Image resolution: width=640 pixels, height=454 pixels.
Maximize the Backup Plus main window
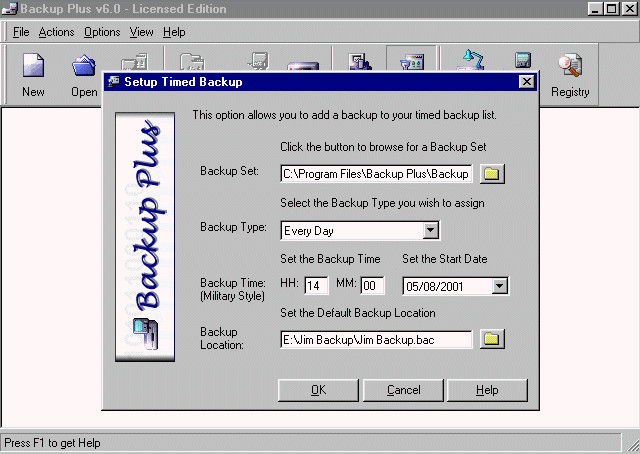[612, 9]
